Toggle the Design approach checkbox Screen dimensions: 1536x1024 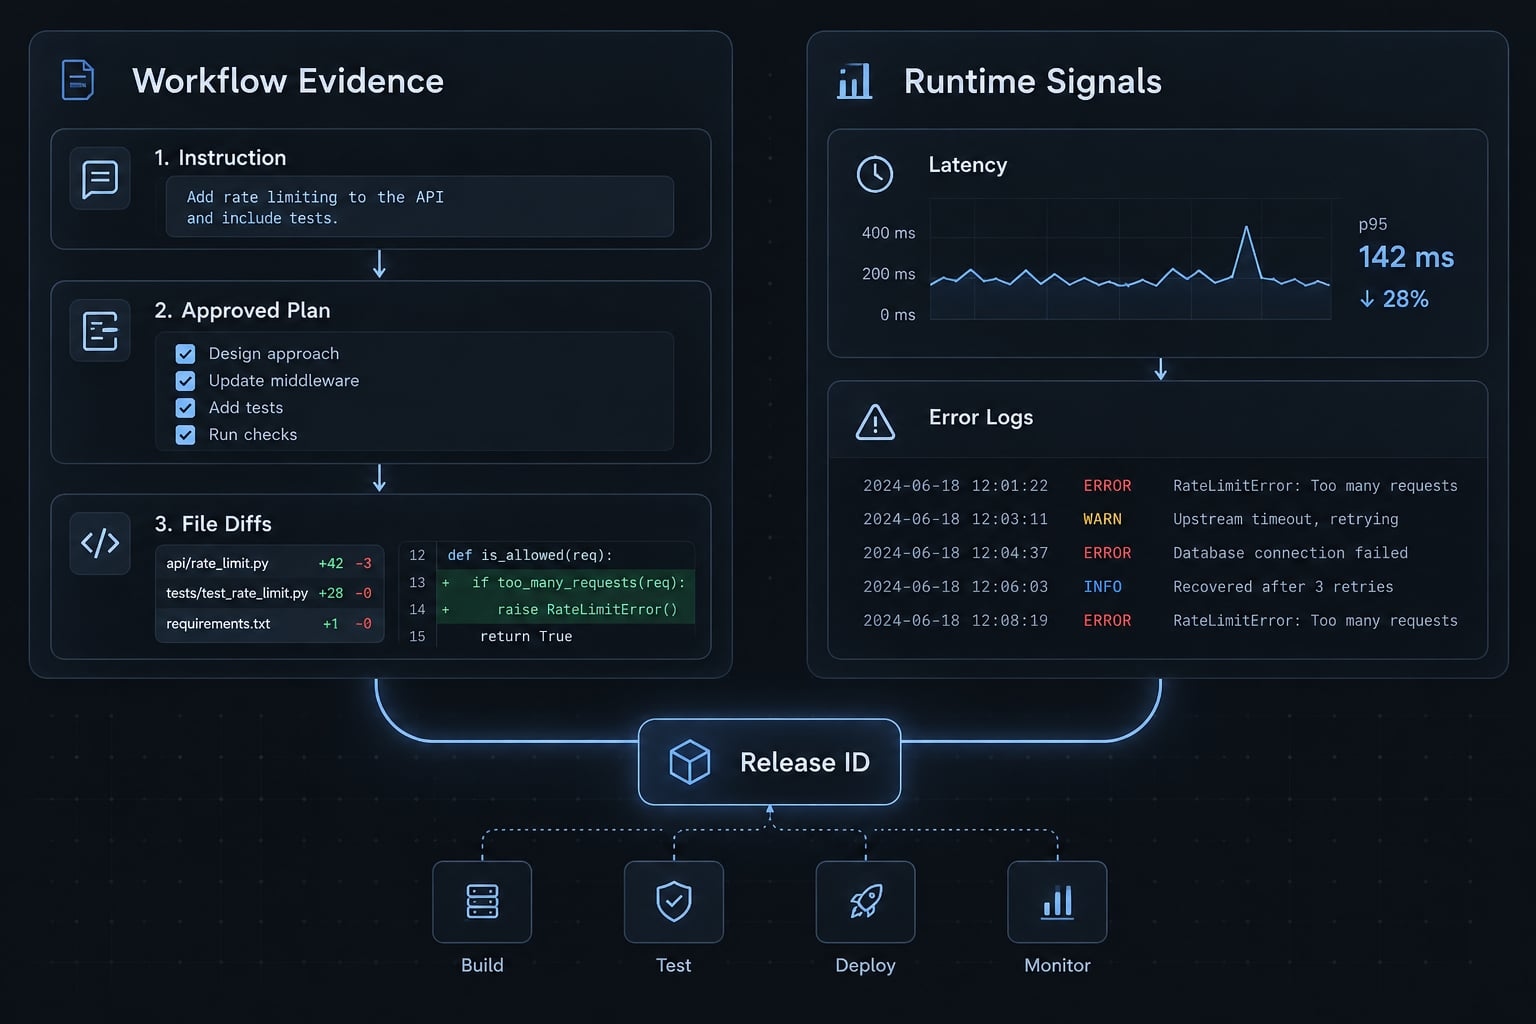click(185, 354)
